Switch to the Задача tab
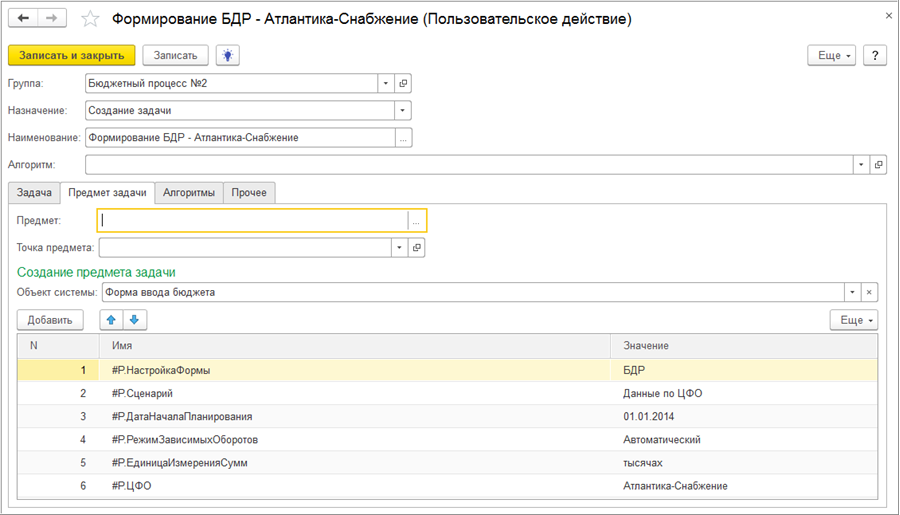 coord(33,192)
